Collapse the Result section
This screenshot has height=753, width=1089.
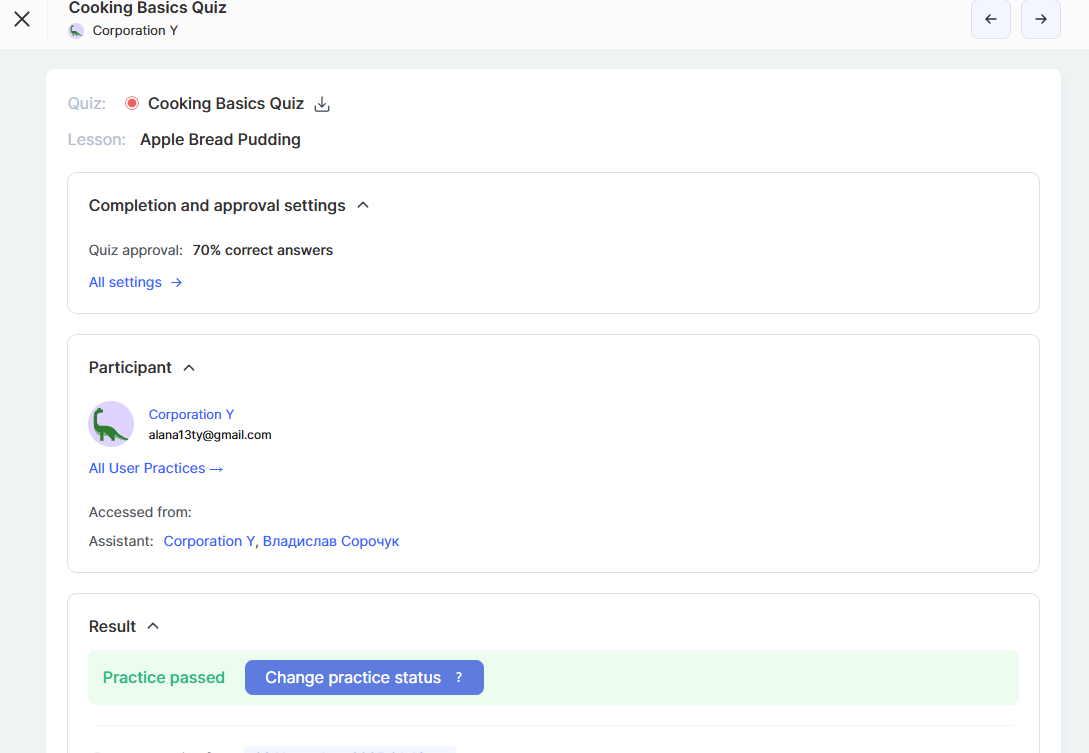click(153, 626)
